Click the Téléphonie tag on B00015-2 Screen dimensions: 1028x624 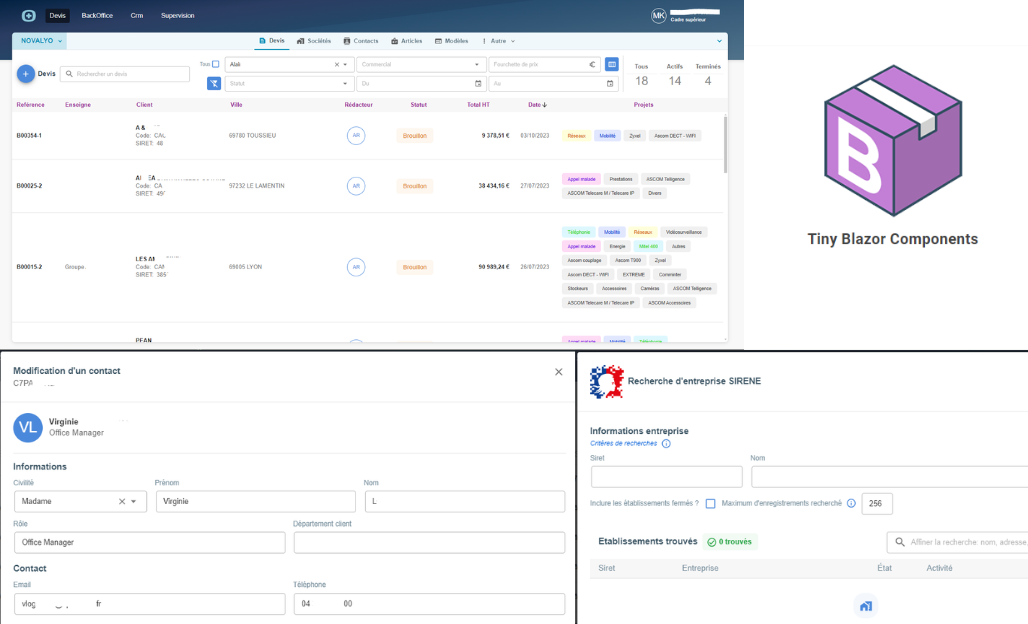579,232
